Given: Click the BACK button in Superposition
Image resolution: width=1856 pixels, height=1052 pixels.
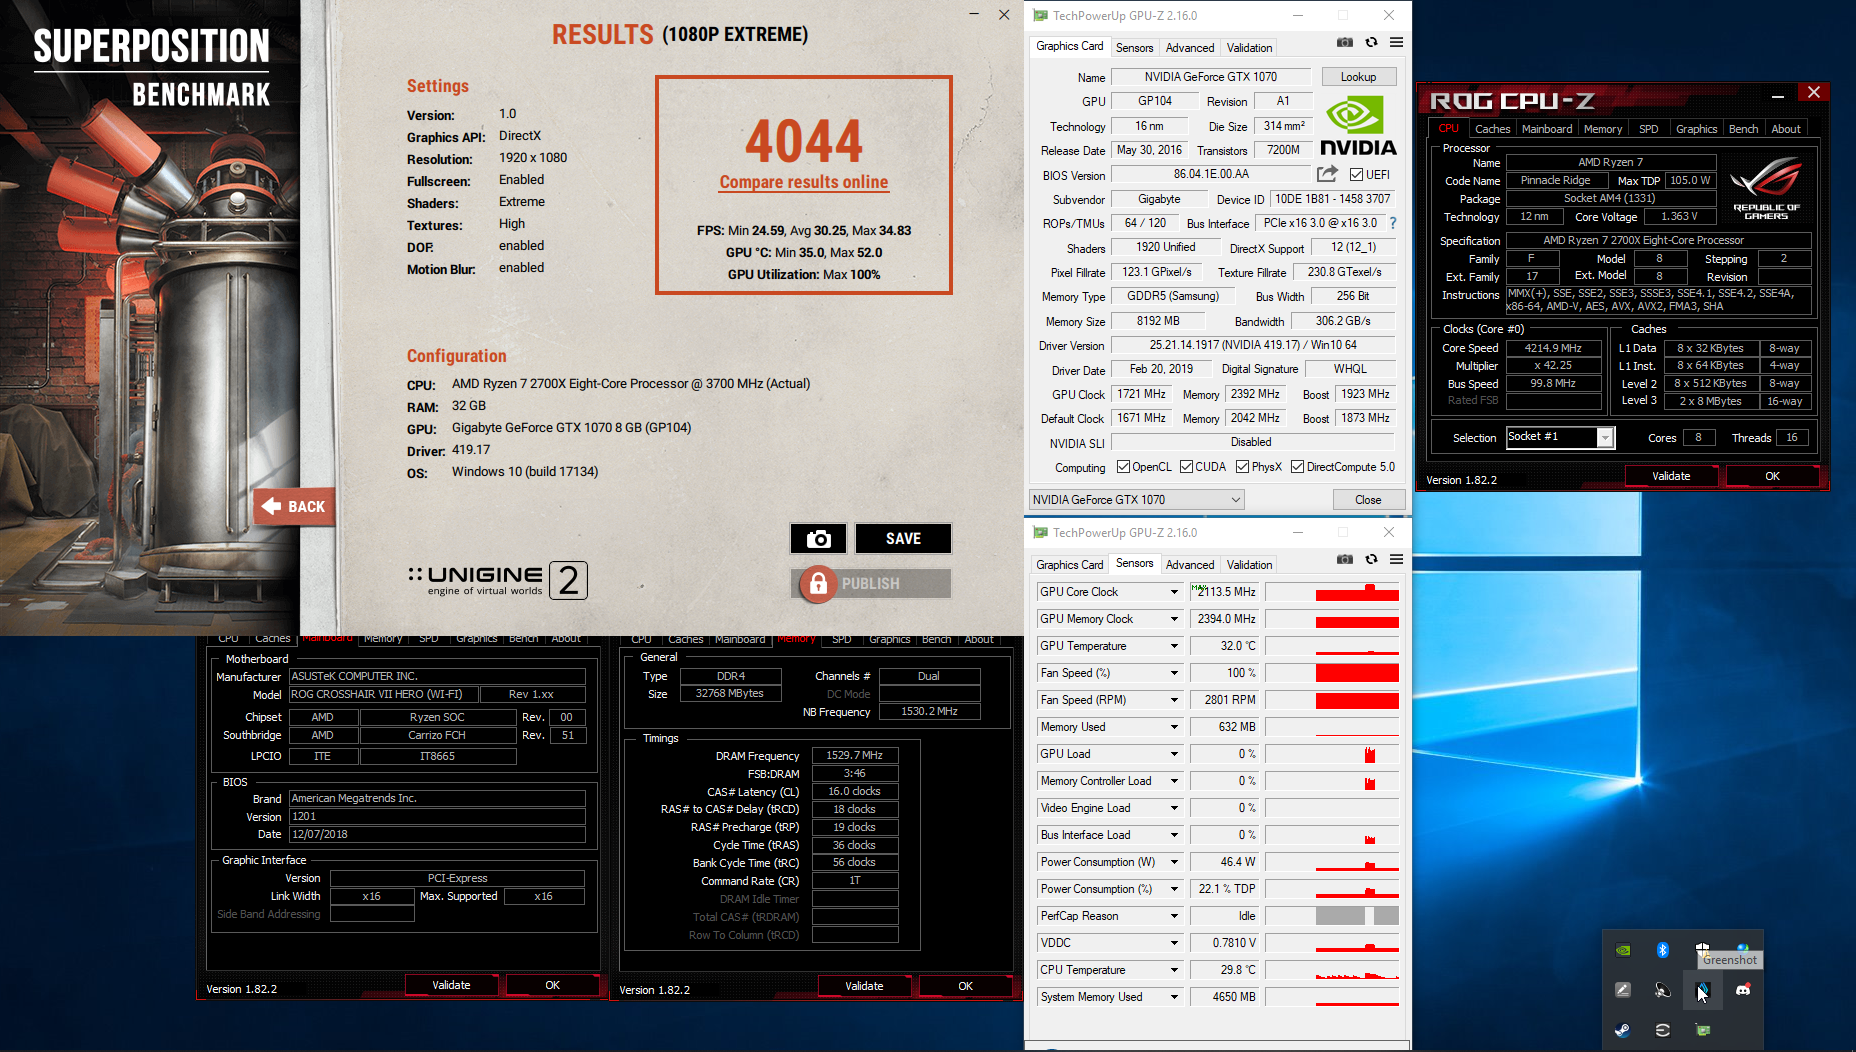Looking at the screenshot, I should [x=295, y=507].
